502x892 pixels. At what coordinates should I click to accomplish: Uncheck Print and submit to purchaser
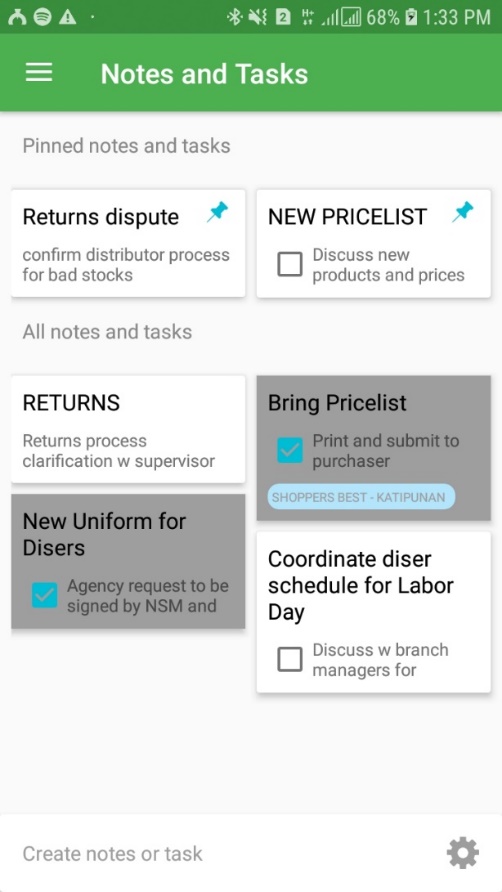coord(290,451)
